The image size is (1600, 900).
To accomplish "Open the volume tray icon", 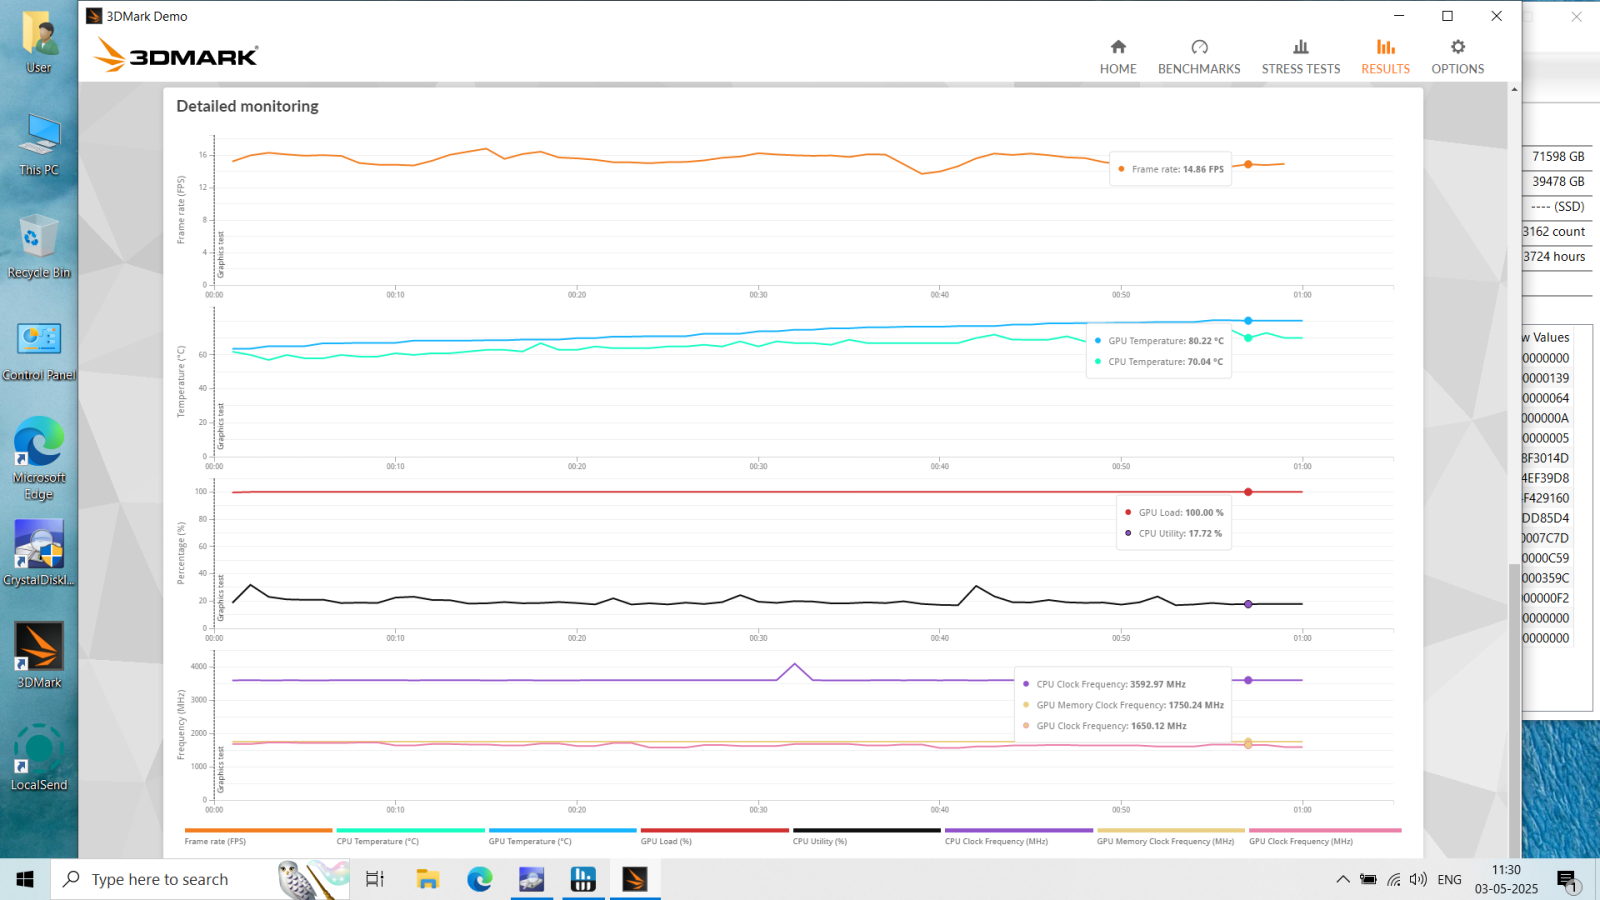I will coord(1418,879).
